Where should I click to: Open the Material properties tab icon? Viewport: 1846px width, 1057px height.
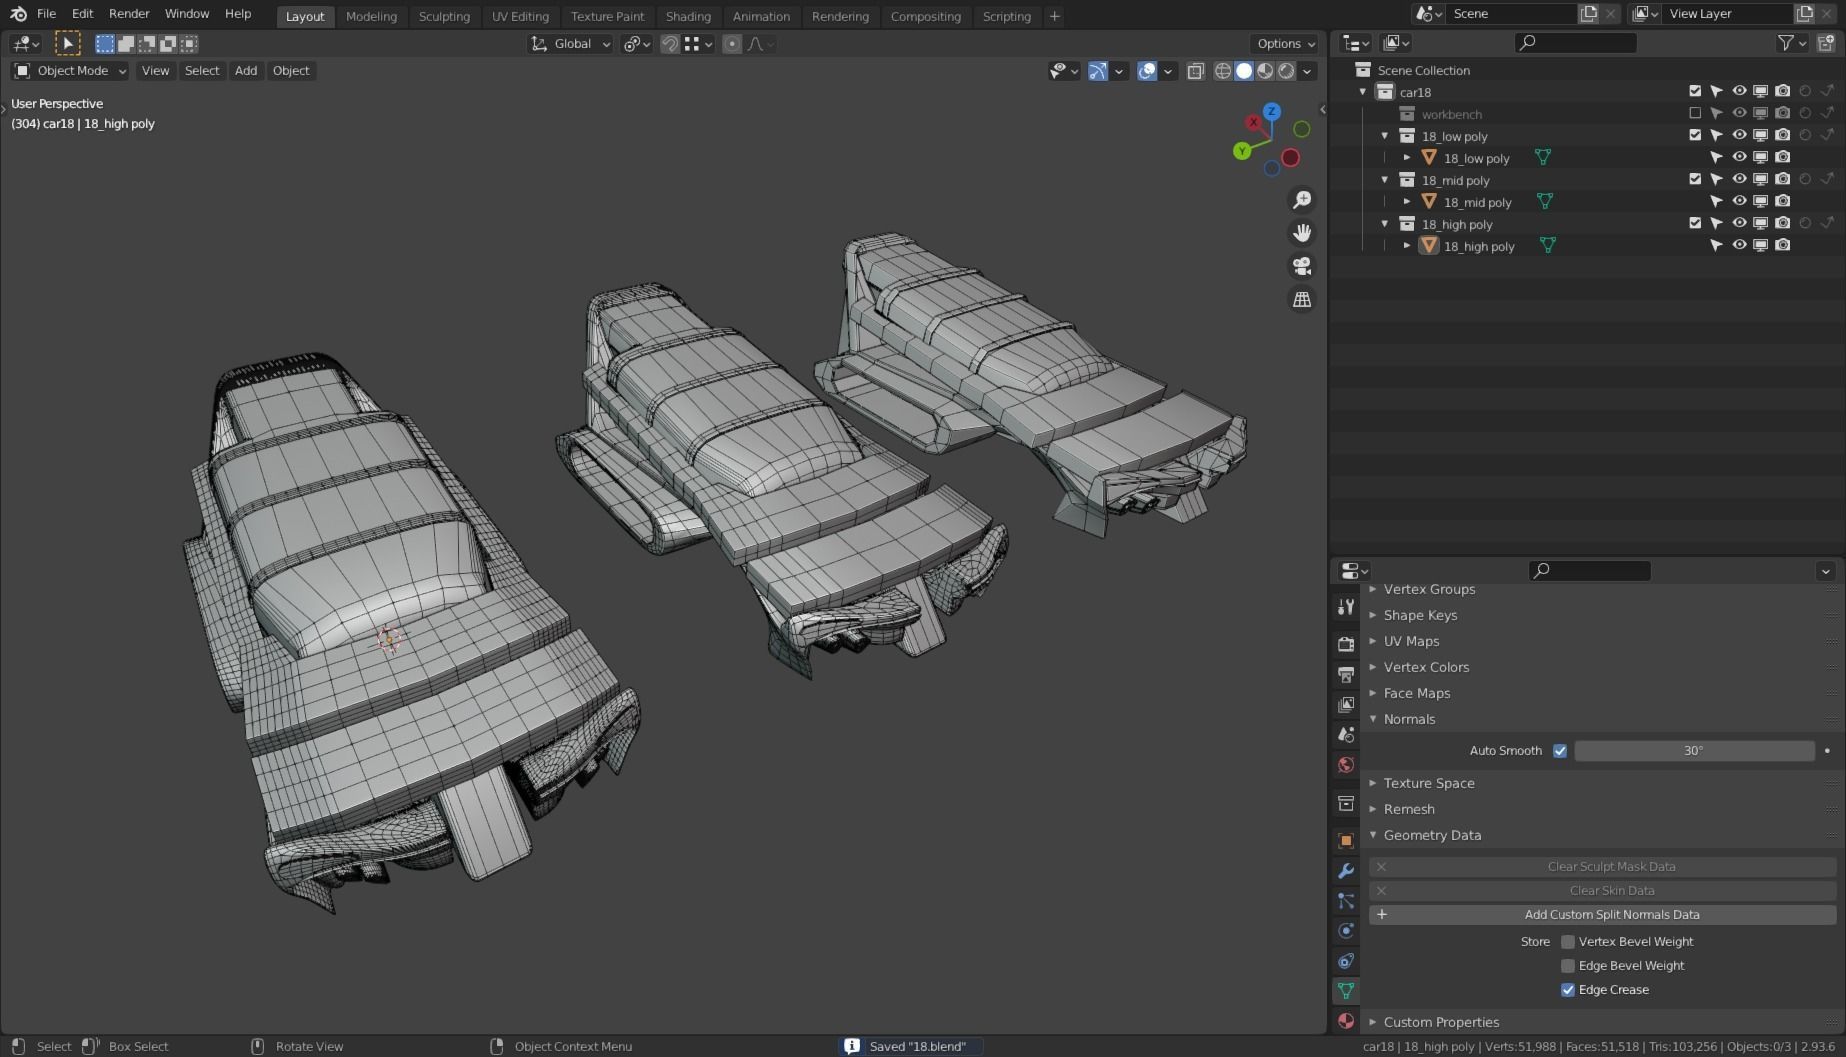coord(1346,1021)
